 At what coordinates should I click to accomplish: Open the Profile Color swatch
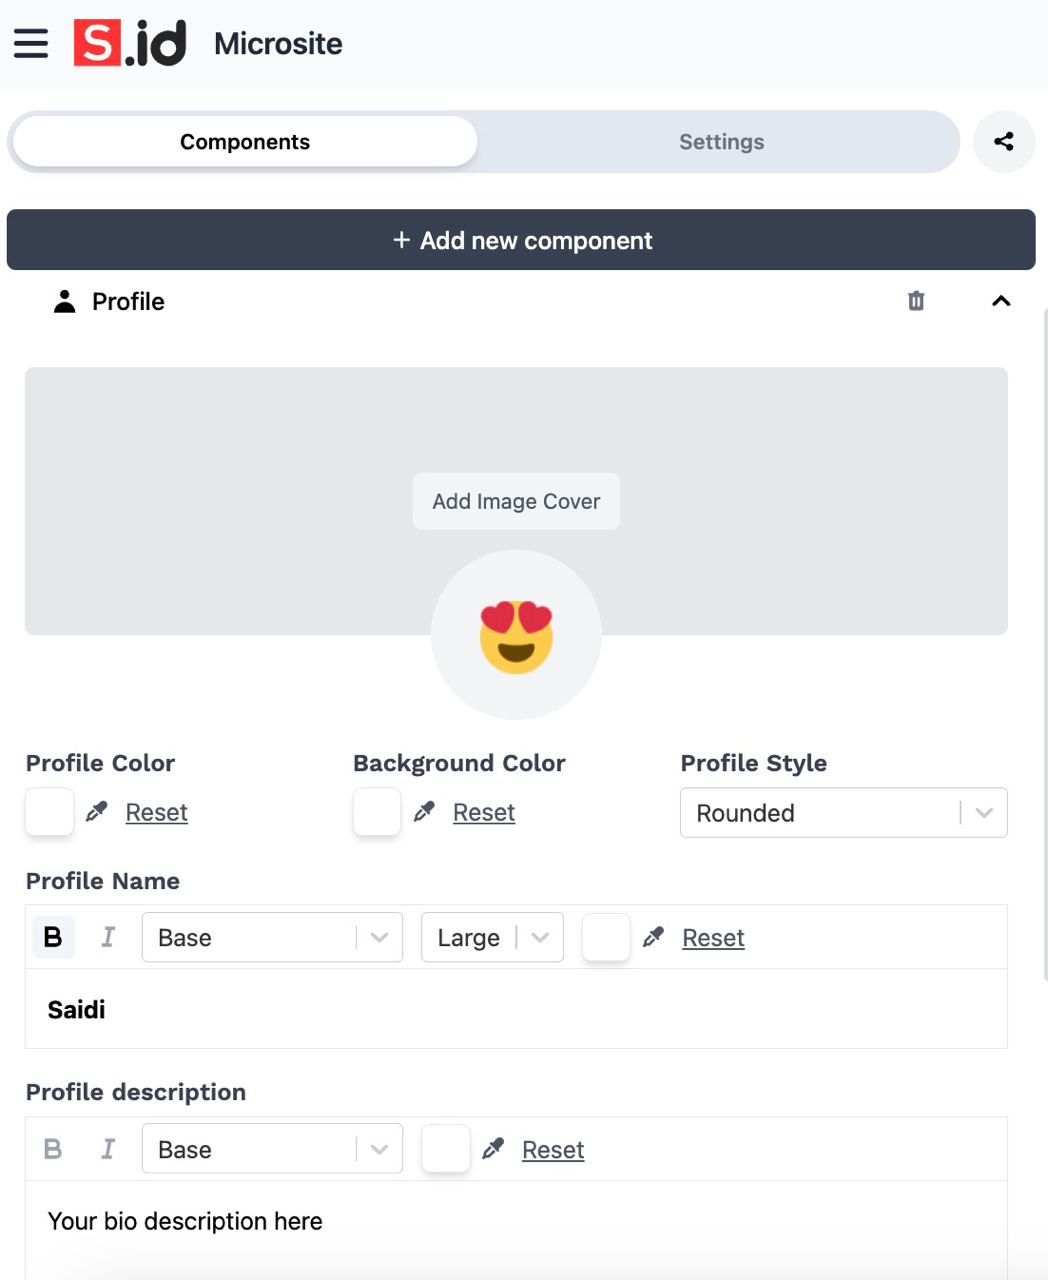(49, 812)
